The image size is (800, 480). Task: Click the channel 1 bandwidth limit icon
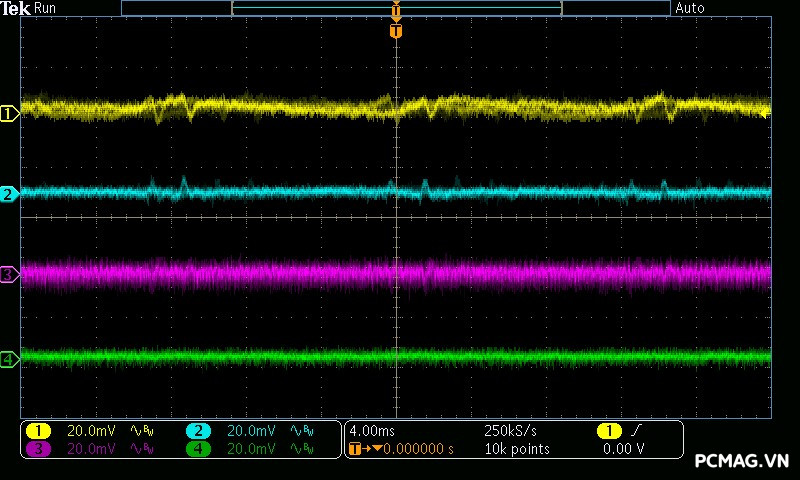140,431
